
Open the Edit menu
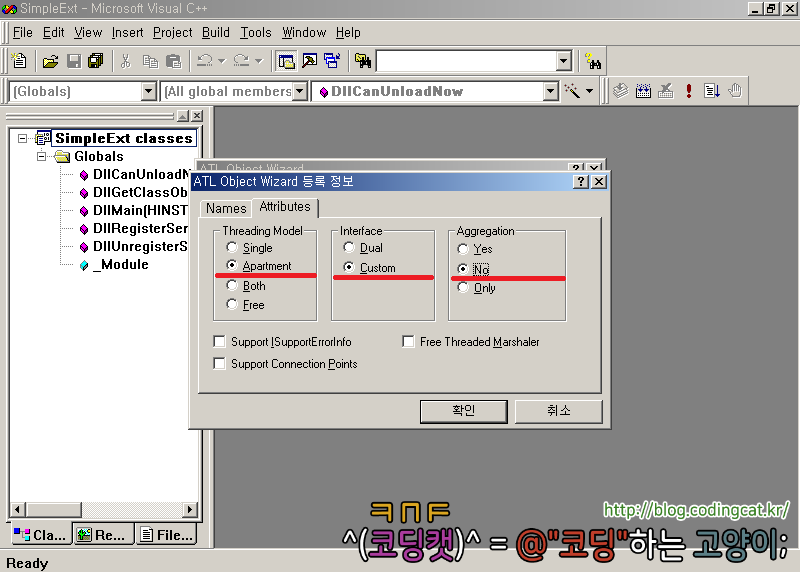point(54,33)
